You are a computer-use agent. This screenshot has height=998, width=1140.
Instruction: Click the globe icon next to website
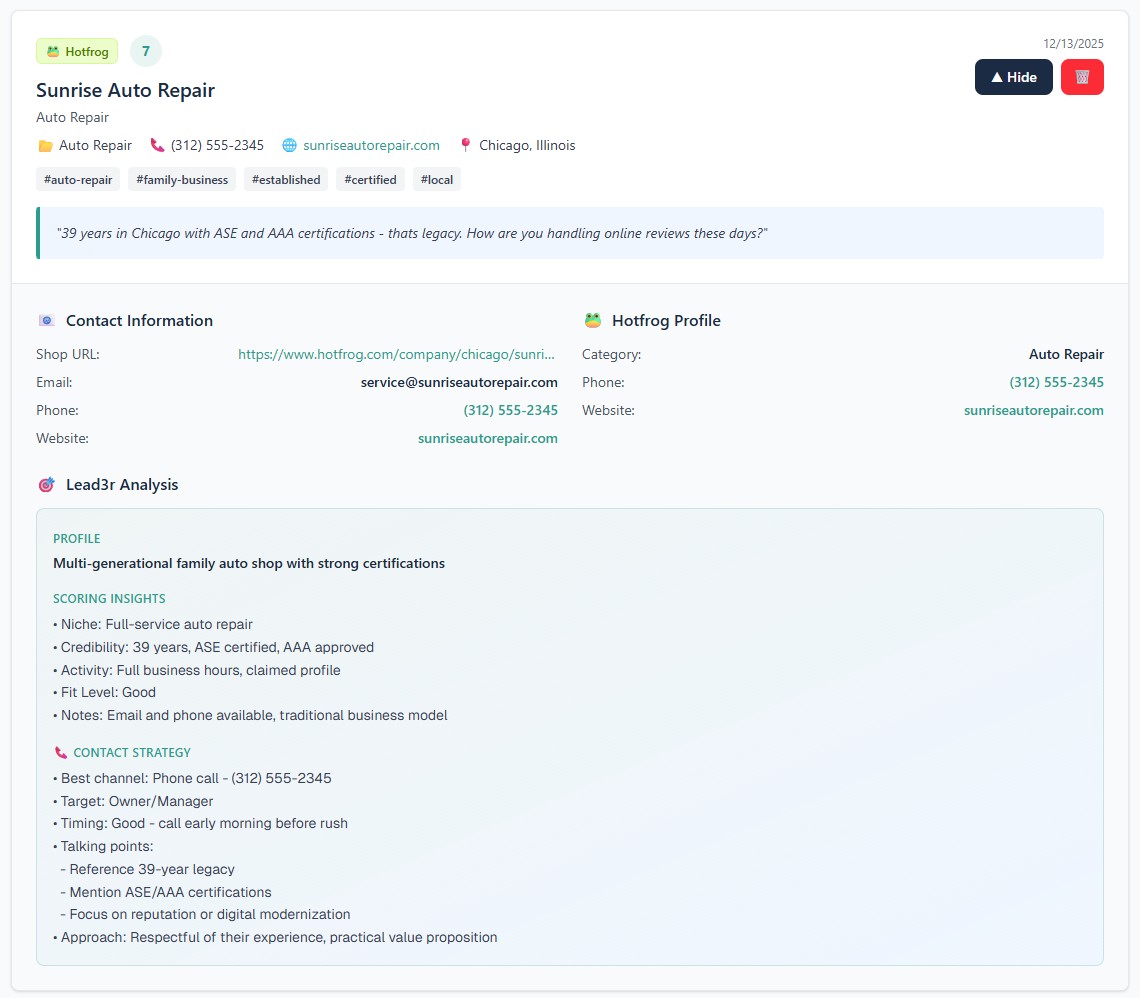coord(290,146)
